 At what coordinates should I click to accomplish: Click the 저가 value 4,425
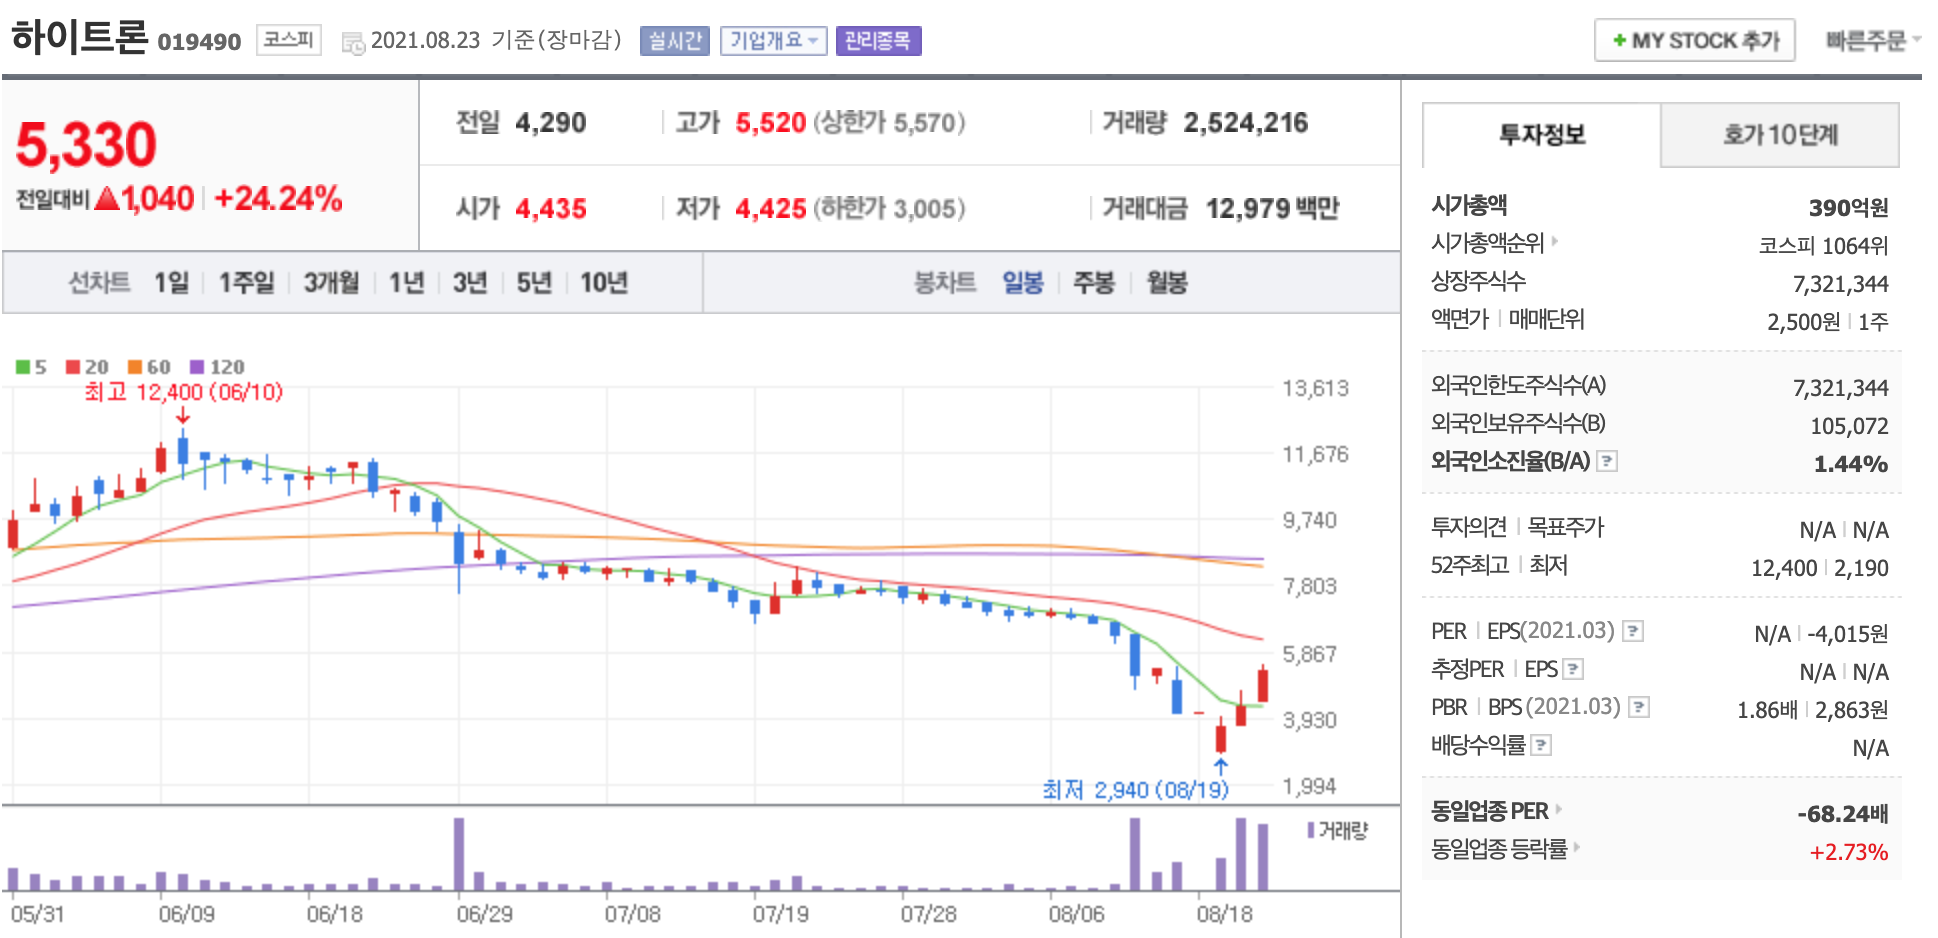pos(770,208)
